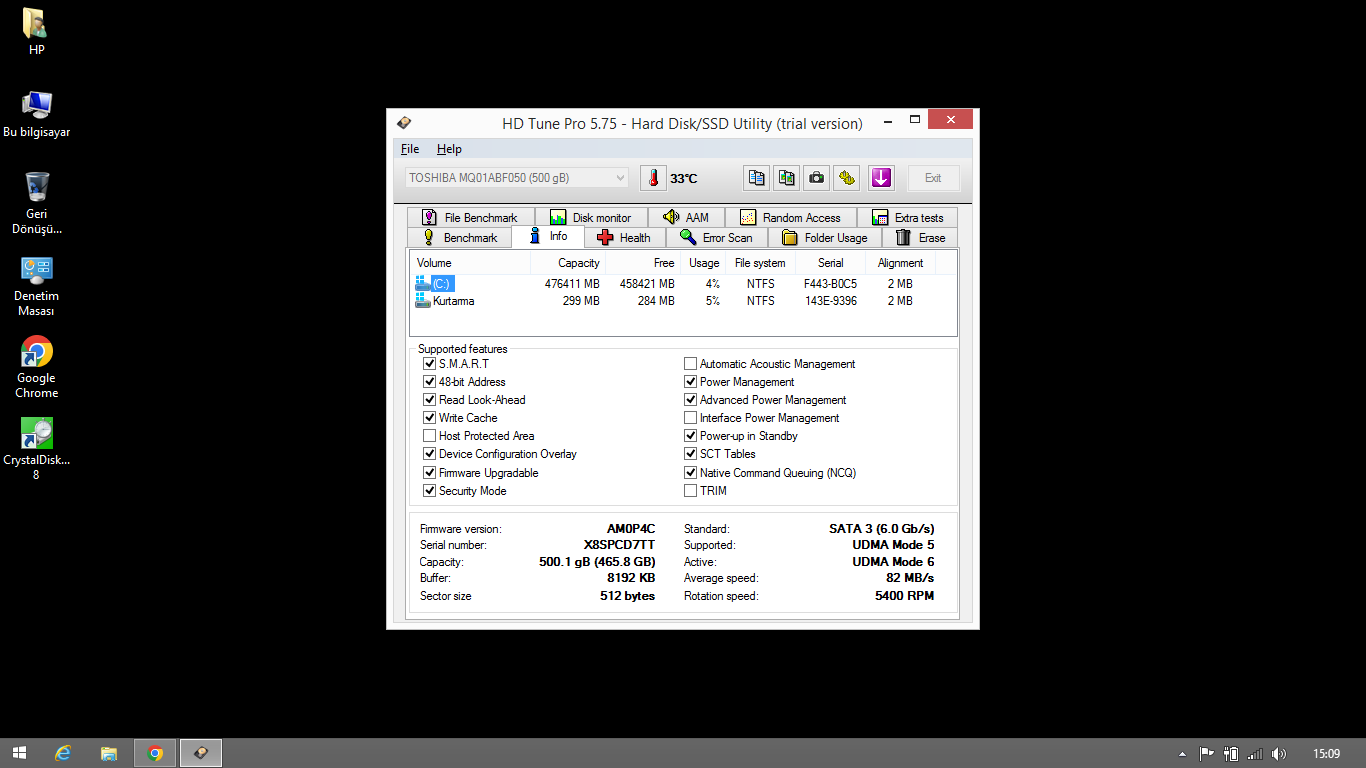
Task: Select the Bu bilgisayar desktop icon
Action: (x=36, y=114)
